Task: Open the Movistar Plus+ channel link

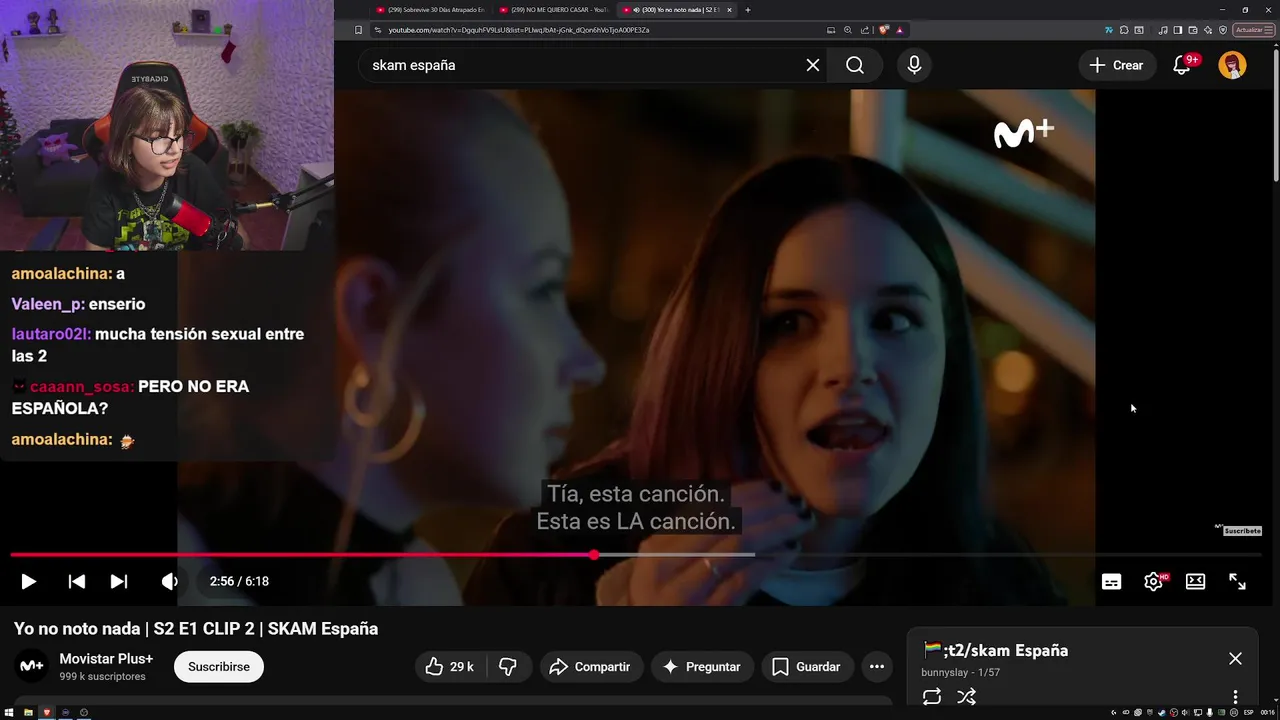Action: (106, 659)
